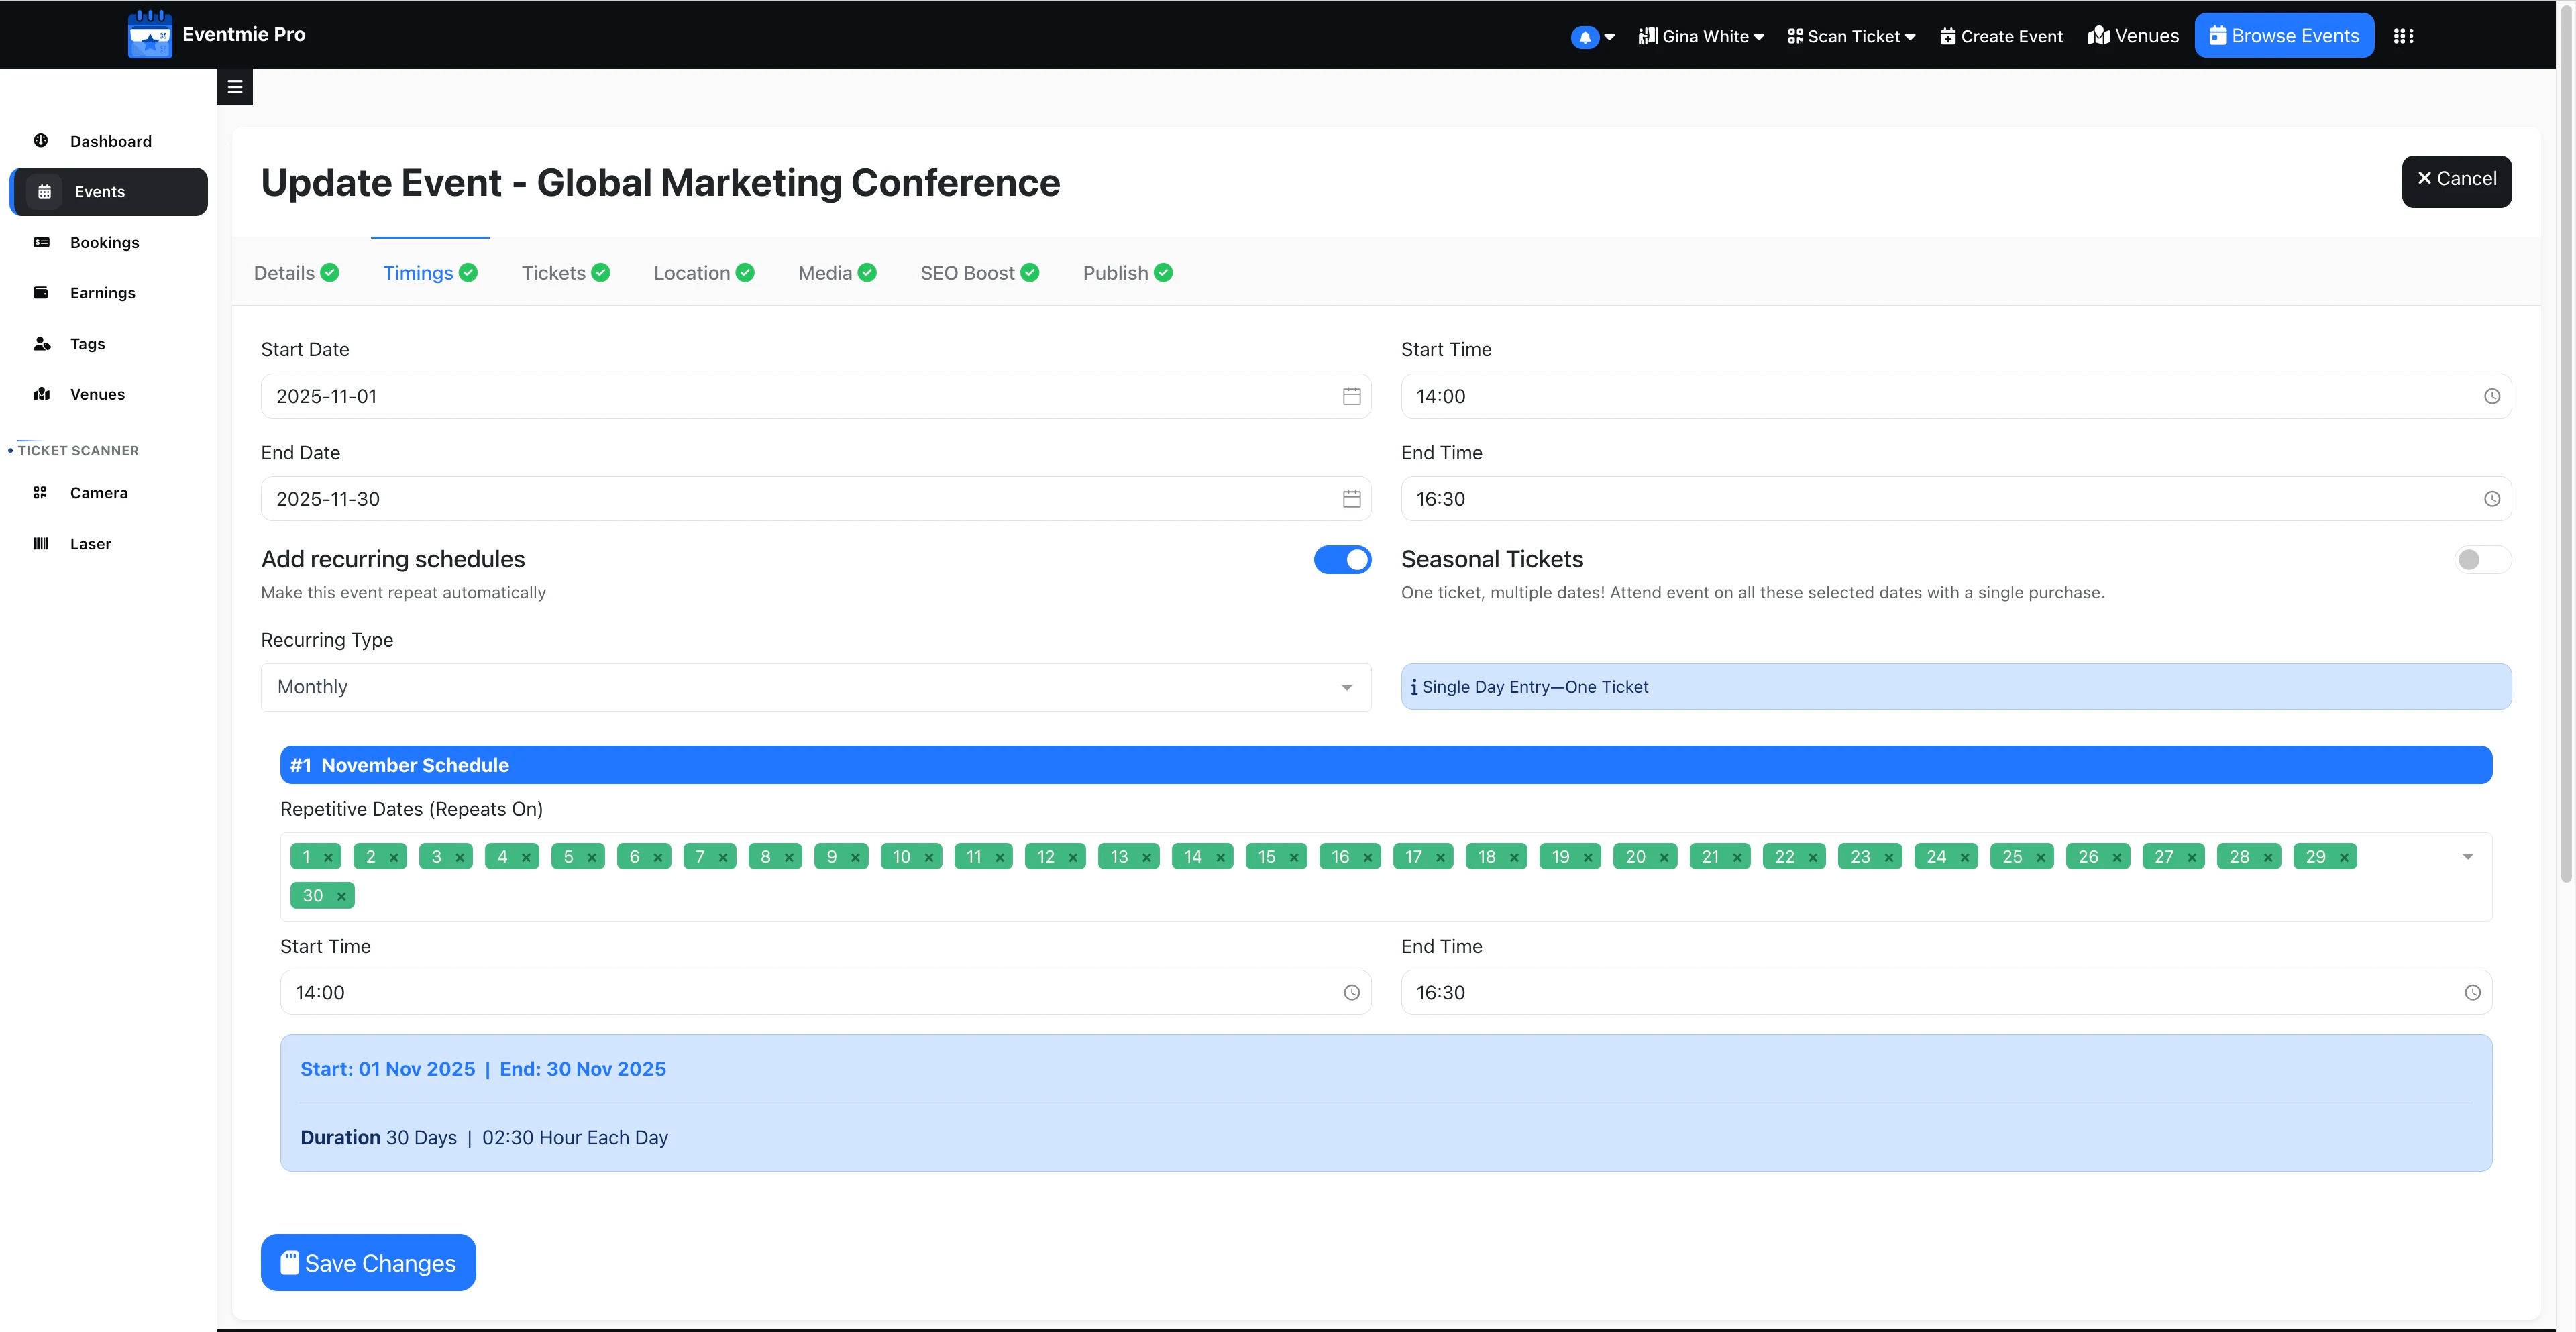Open Camera ticket scanner in sidebar

(x=98, y=493)
